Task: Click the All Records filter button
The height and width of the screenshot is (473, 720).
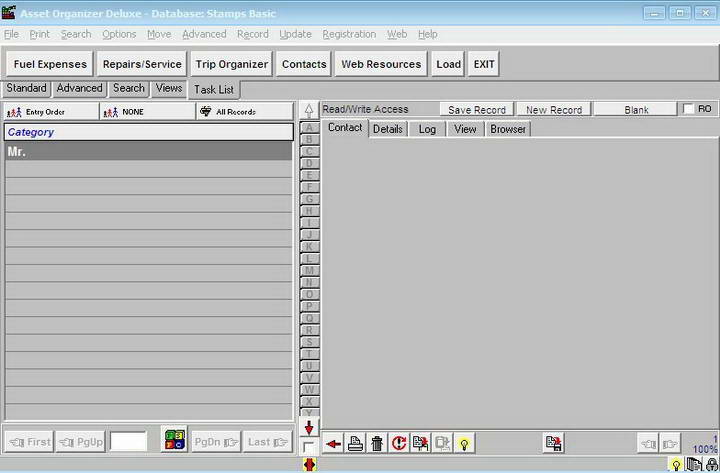Action: tap(245, 112)
